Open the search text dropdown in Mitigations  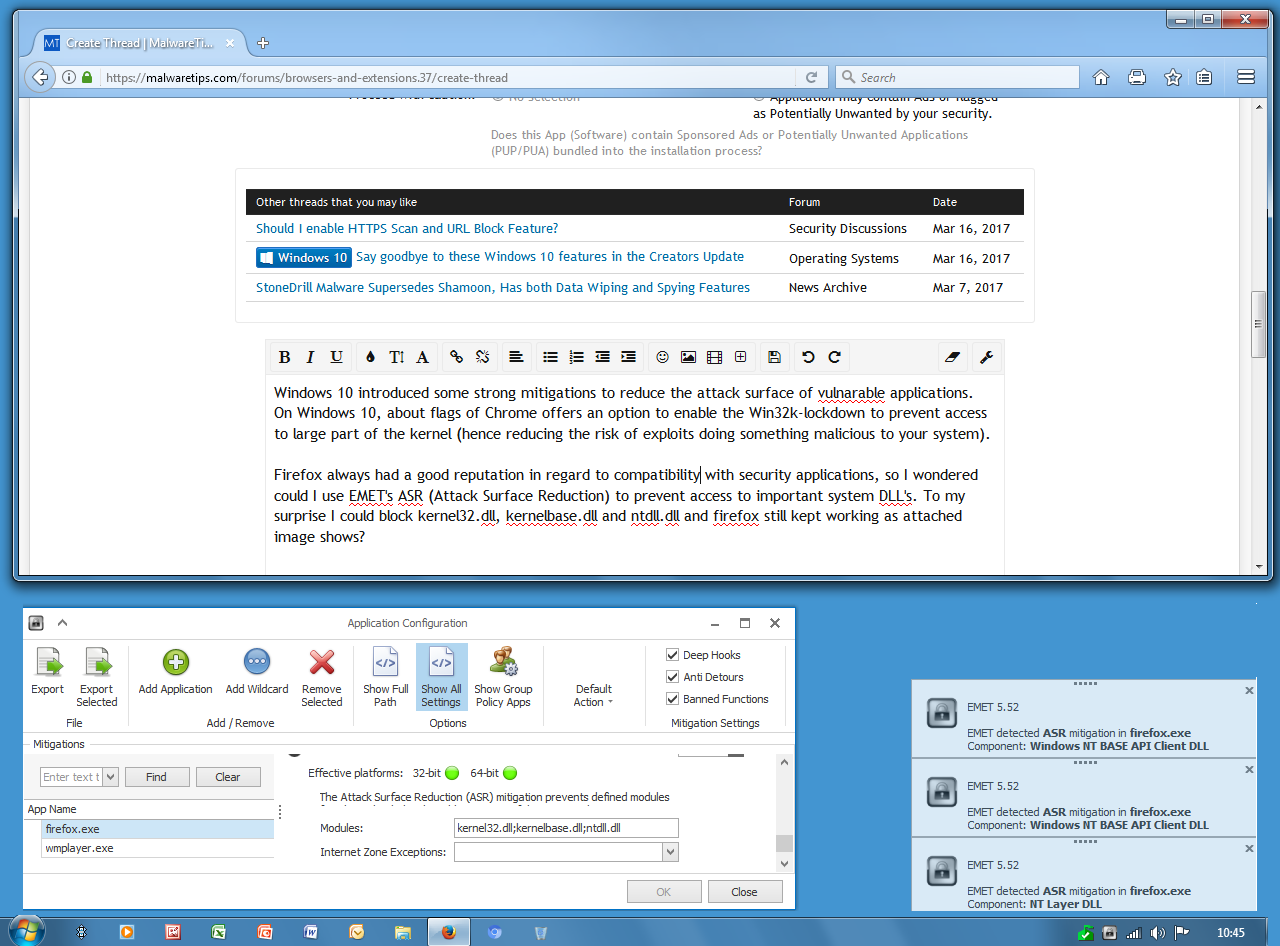point(110,777)
